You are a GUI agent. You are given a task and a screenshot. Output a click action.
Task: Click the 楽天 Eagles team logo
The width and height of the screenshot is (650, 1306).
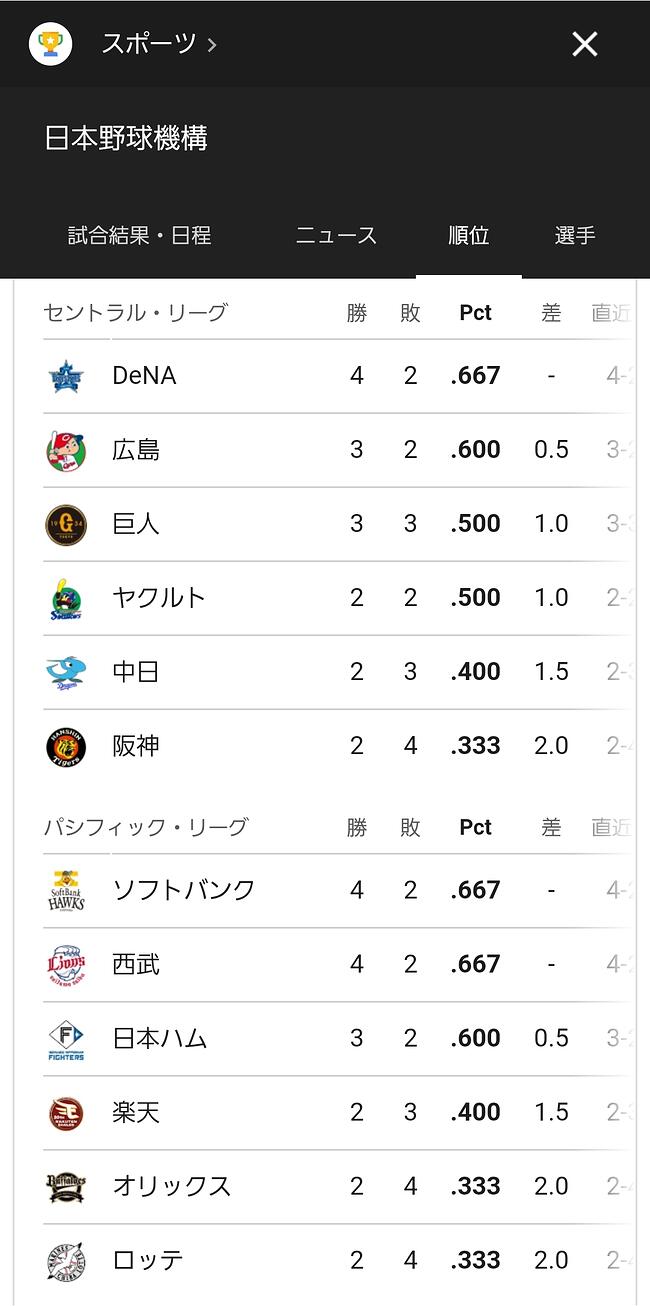65,1112
